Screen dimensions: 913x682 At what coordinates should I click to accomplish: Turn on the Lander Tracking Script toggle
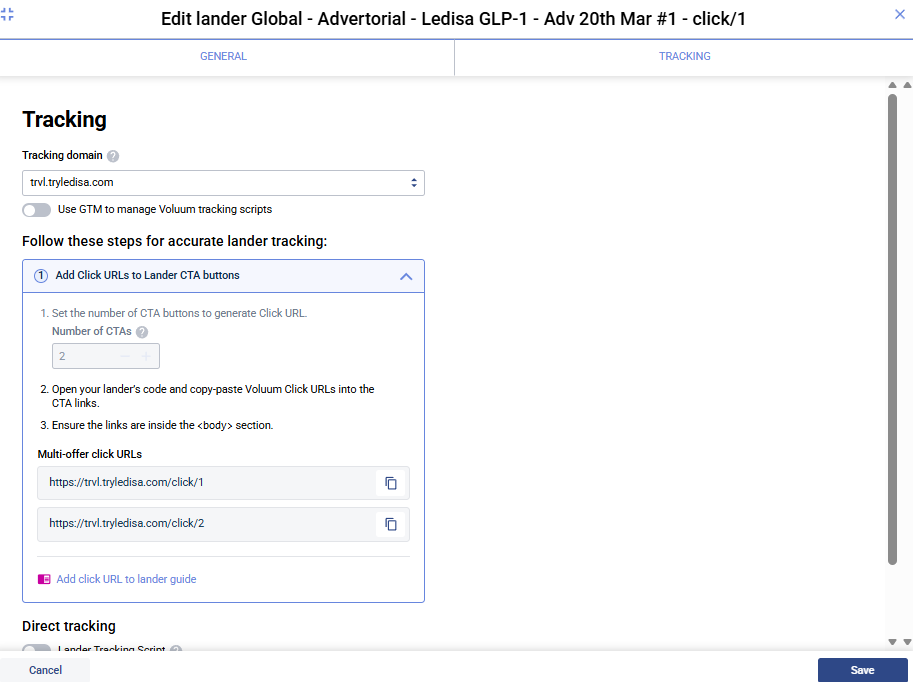coord(36,650)
